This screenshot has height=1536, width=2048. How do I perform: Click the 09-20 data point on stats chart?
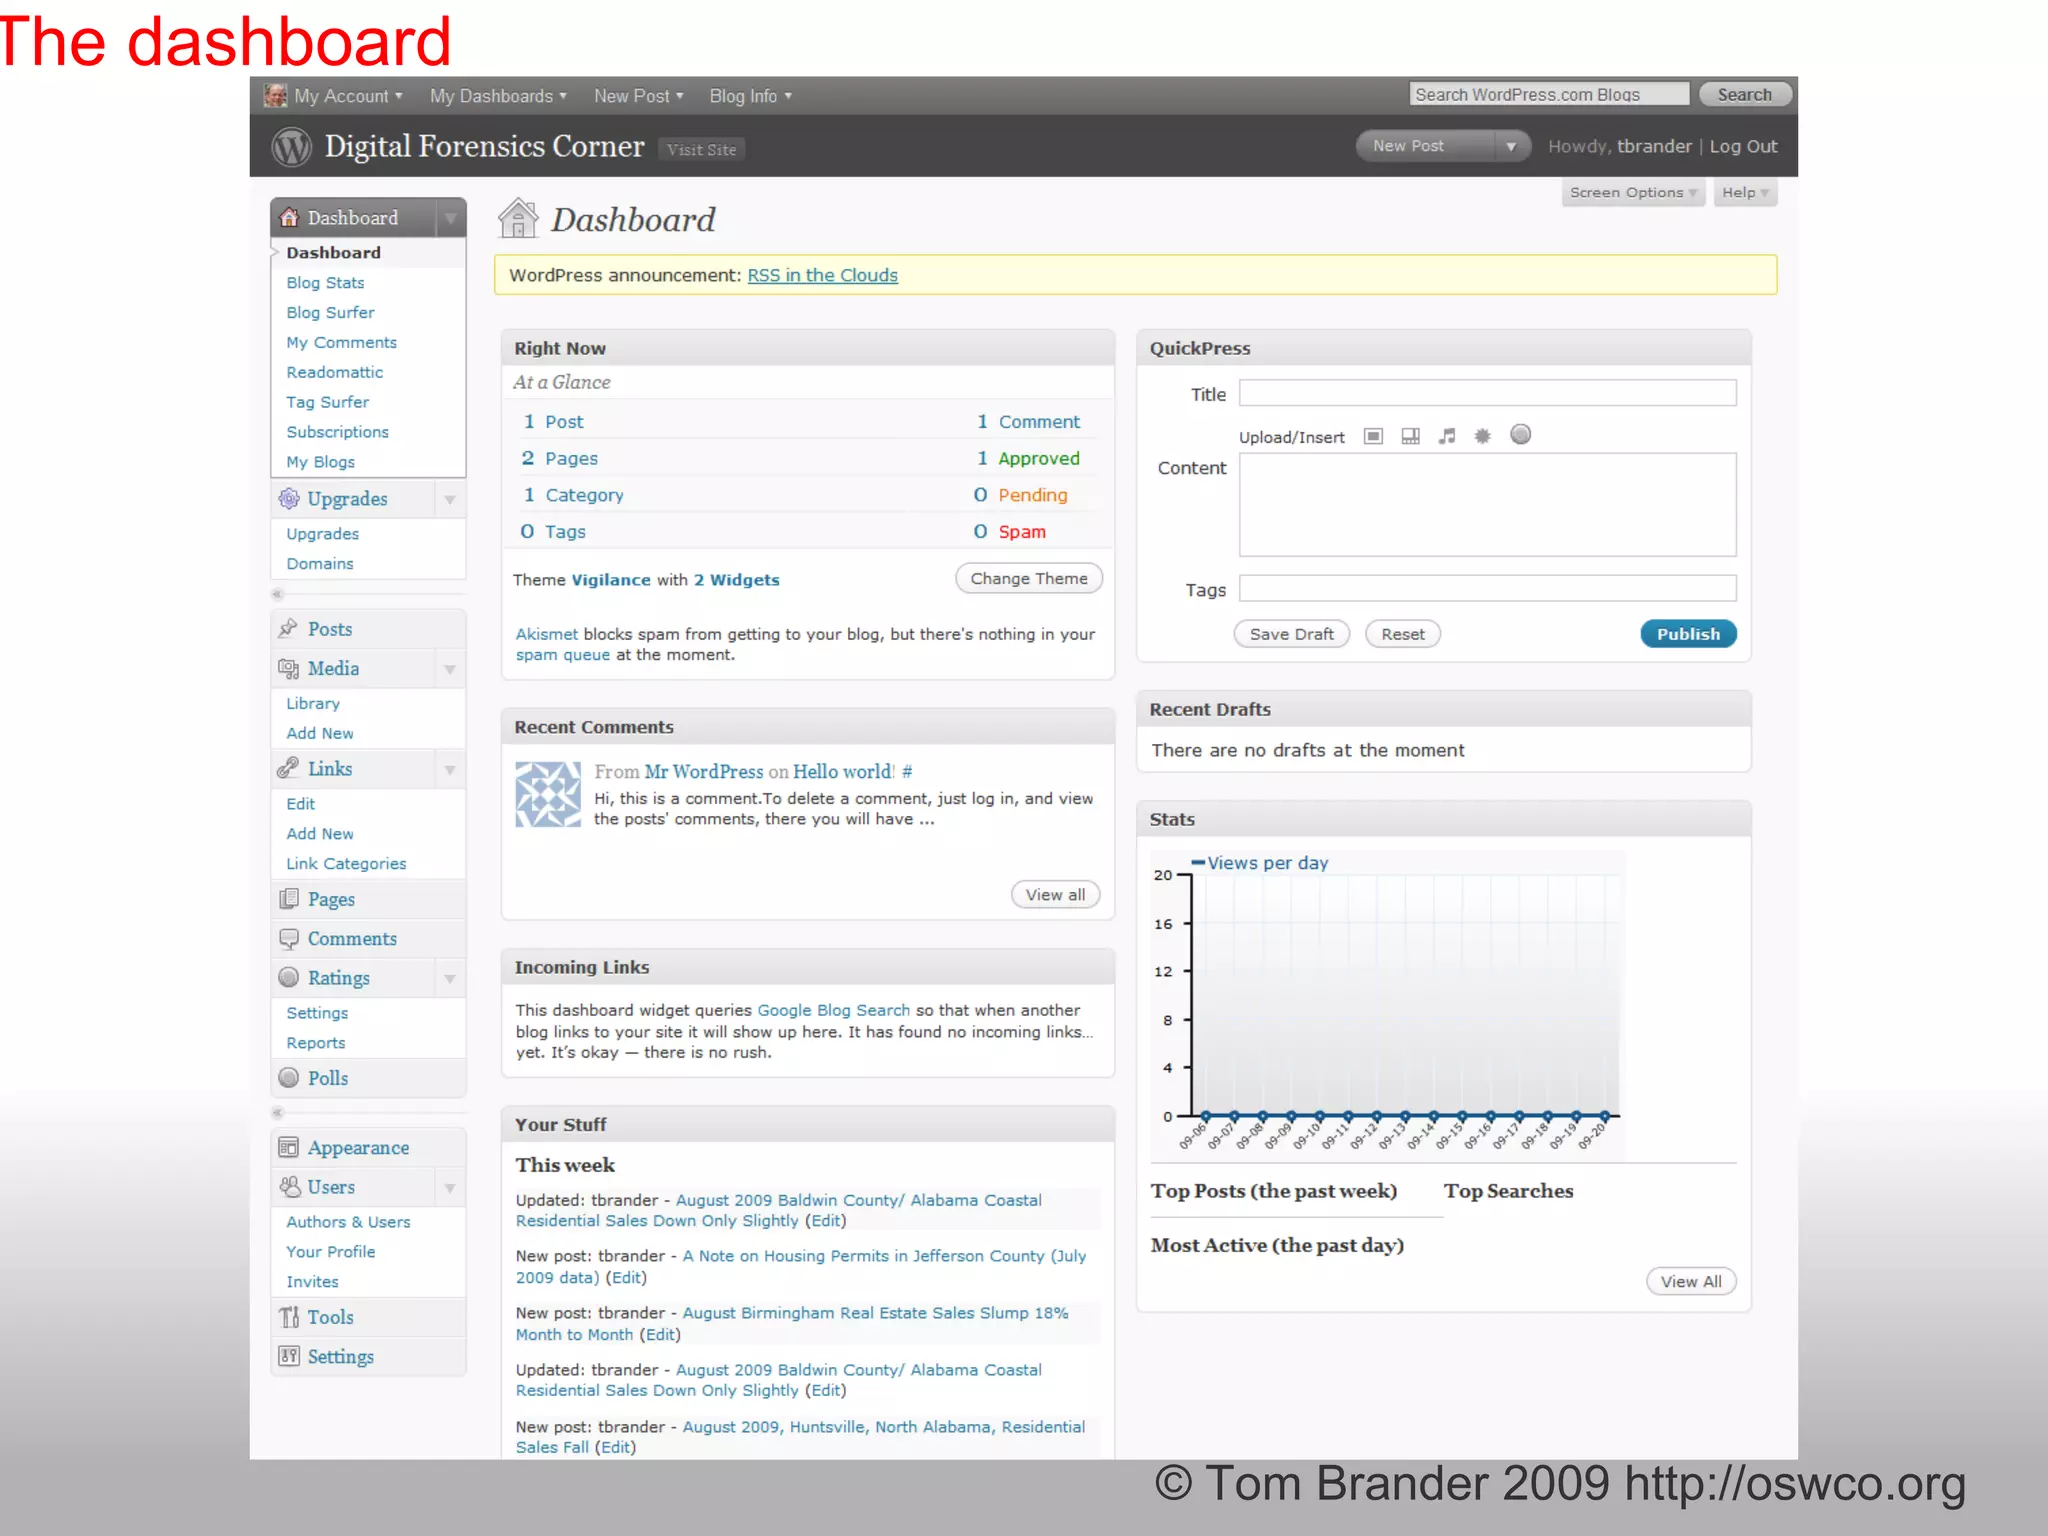click(x=1605, y=1116)
